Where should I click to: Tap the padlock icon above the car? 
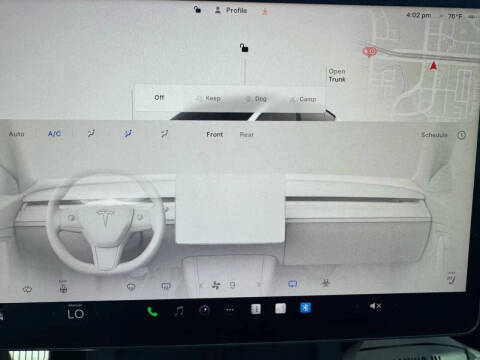point(244,48)
